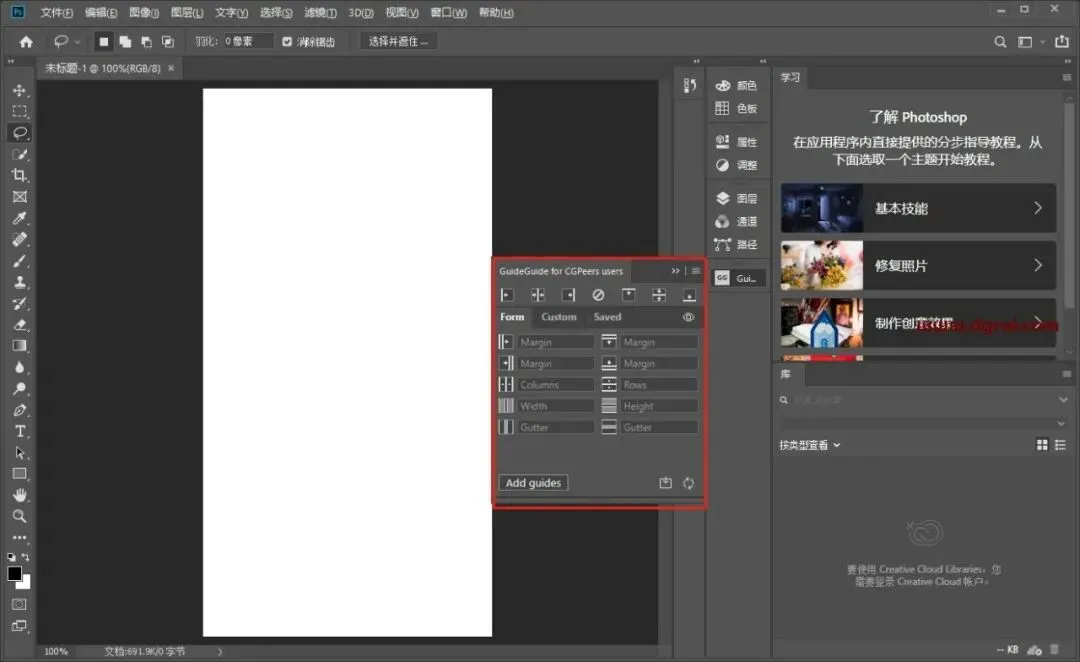This screenshot has height=662, width=1080.
Task: Select the Dodge tool
Action: (19, 389)
